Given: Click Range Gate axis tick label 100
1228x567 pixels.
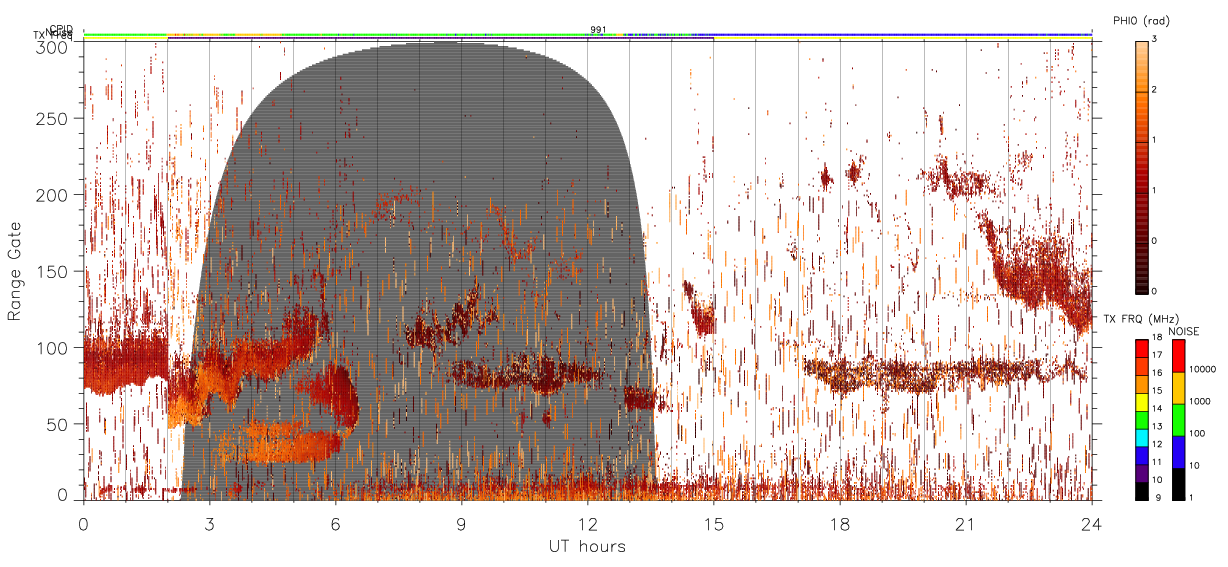Looking at the screenshot, I should click(x=53, y=348).
